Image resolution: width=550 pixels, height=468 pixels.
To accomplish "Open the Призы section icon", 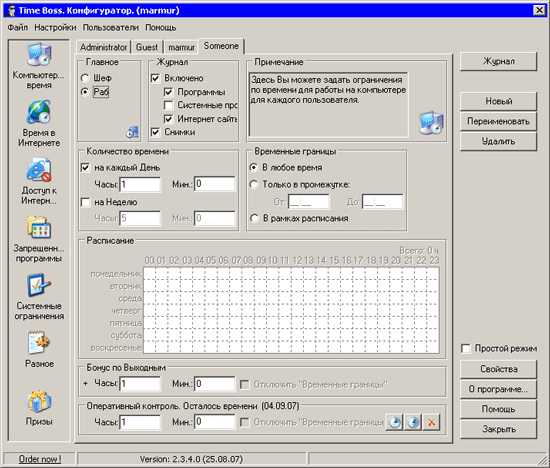I will (39, 401).
